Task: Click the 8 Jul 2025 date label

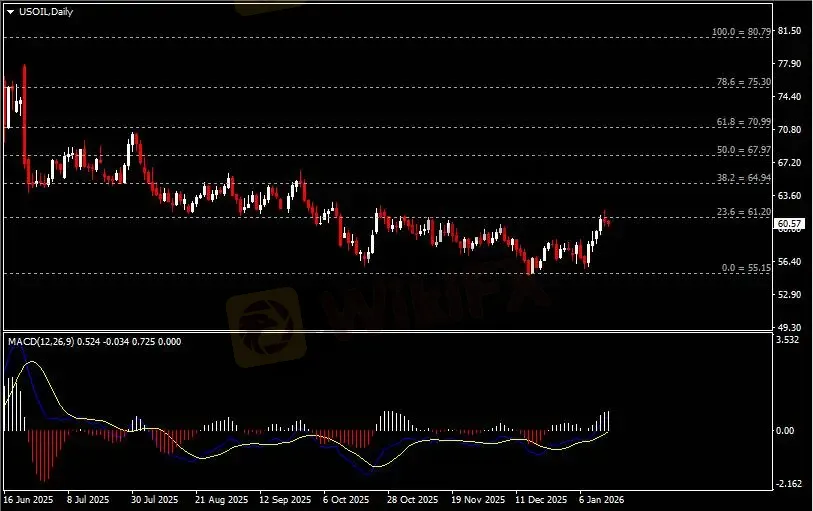Action: click(88, 500)
